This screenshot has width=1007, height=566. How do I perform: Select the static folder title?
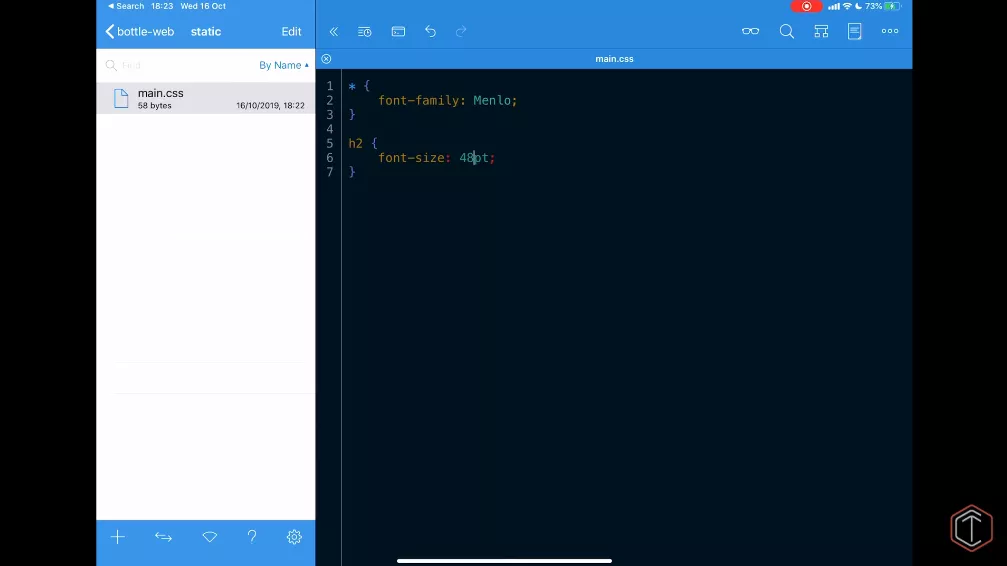point(206,31)
